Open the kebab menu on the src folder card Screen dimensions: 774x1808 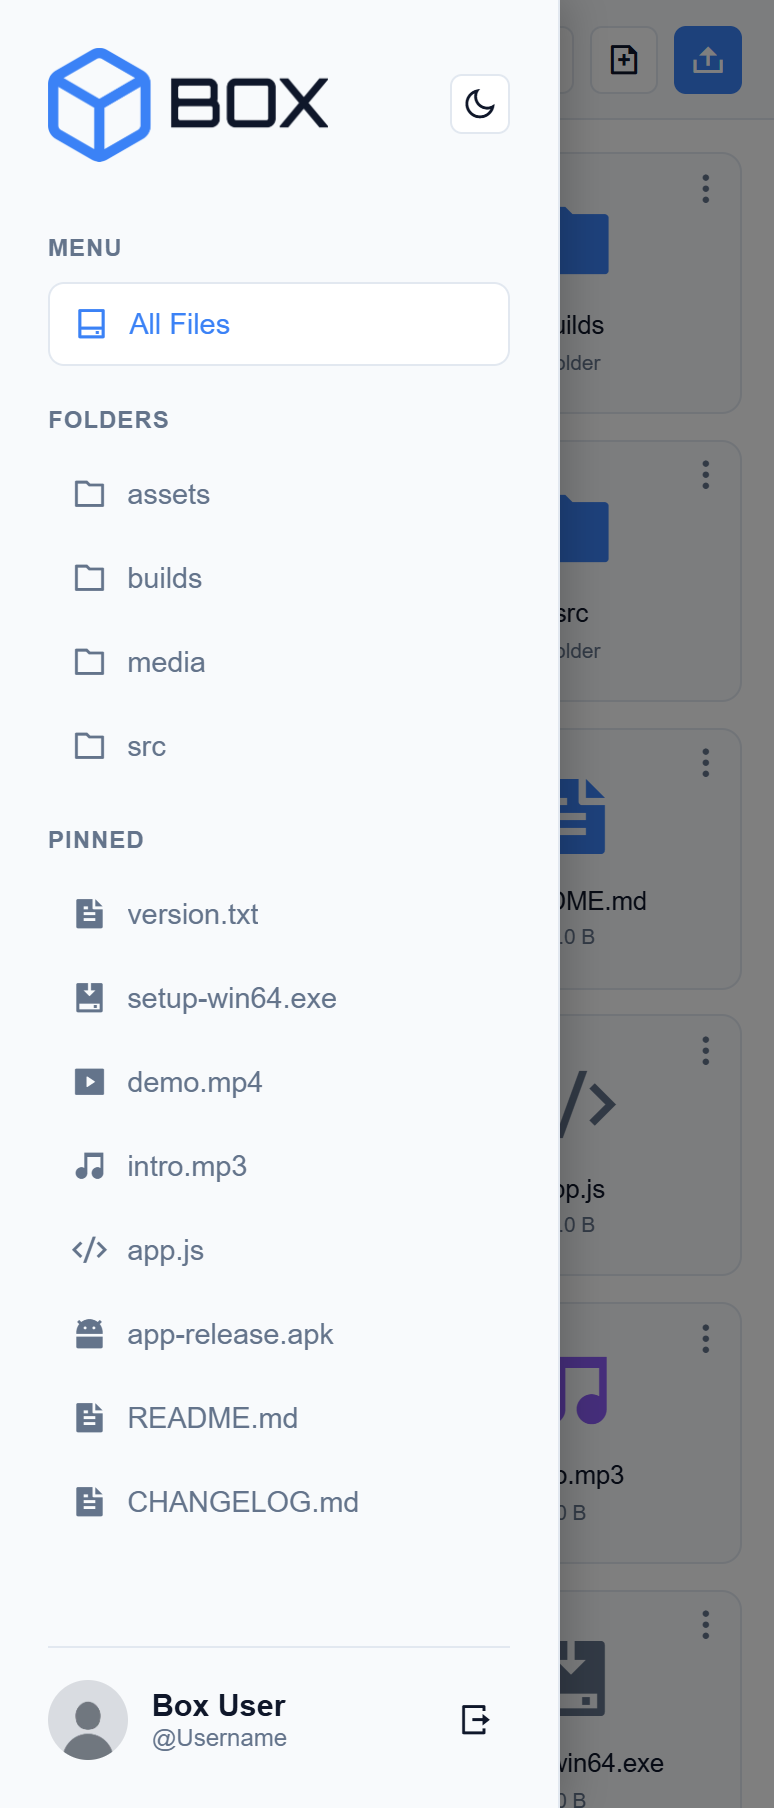[x=705, y=475]
